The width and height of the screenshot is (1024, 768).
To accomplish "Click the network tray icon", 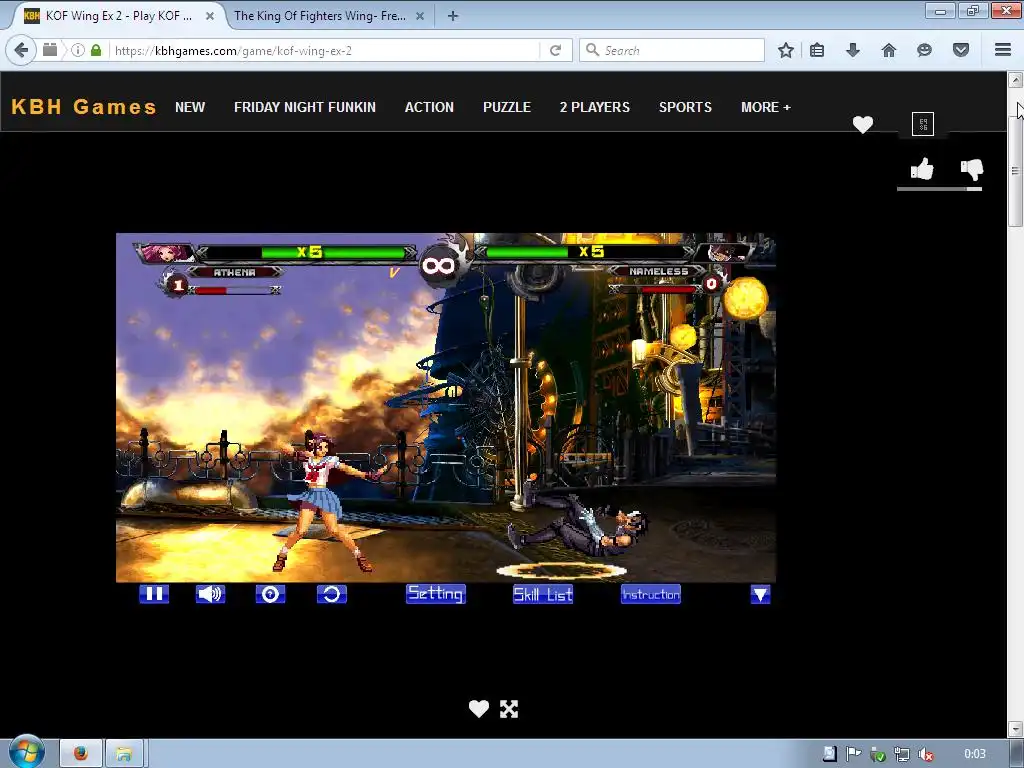I will tap(902, 754).
